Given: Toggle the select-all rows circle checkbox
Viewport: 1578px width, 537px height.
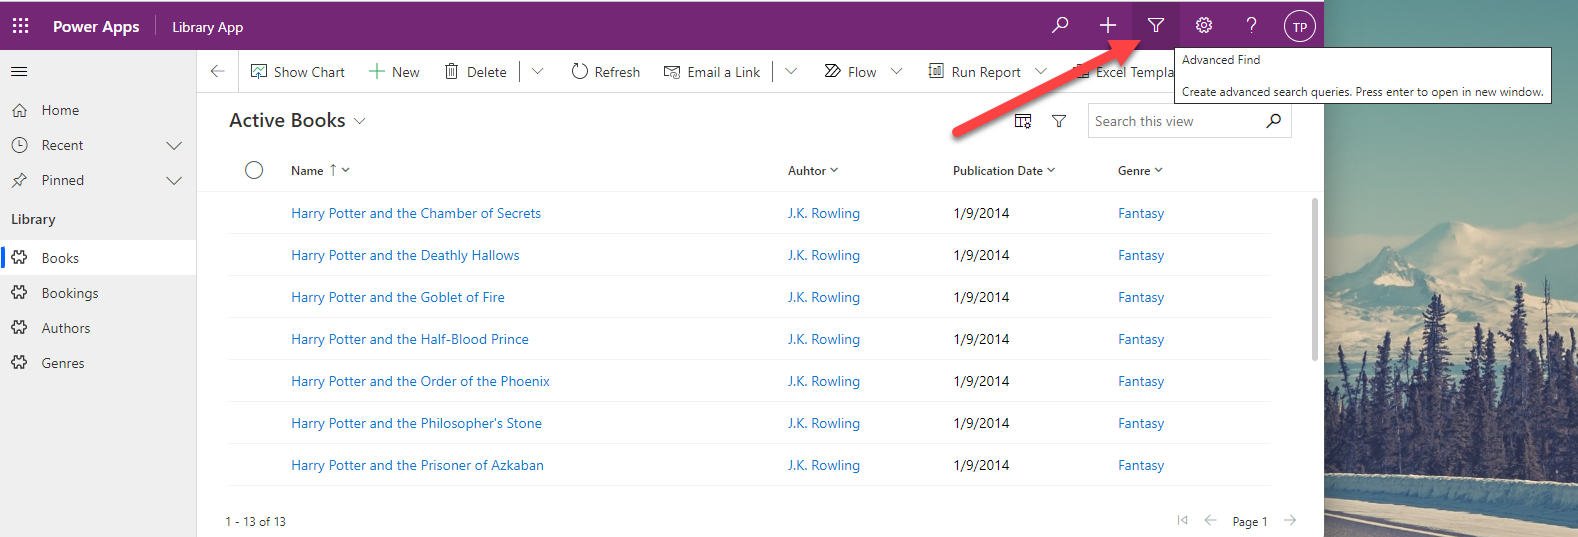Looking at the screenshot, I should [x=254, y=170].
